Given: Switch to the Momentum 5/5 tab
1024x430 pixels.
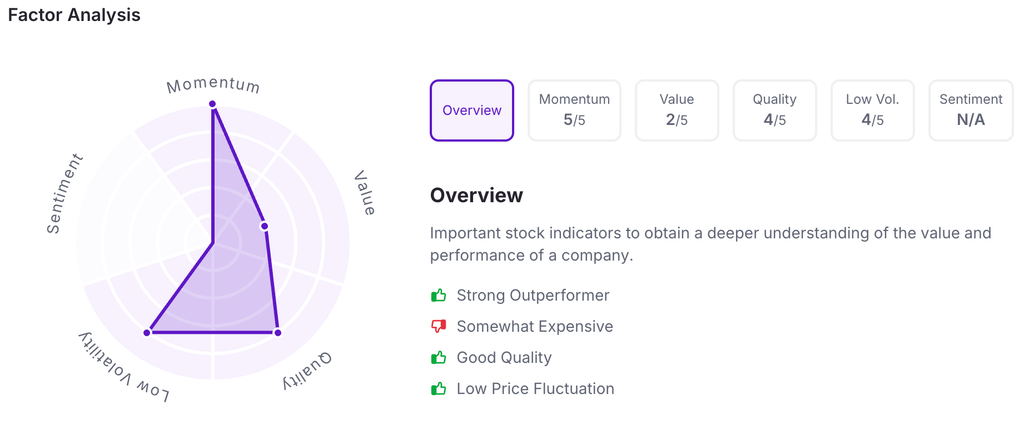Looking at the screenshot, I should (x=574, y=110).
